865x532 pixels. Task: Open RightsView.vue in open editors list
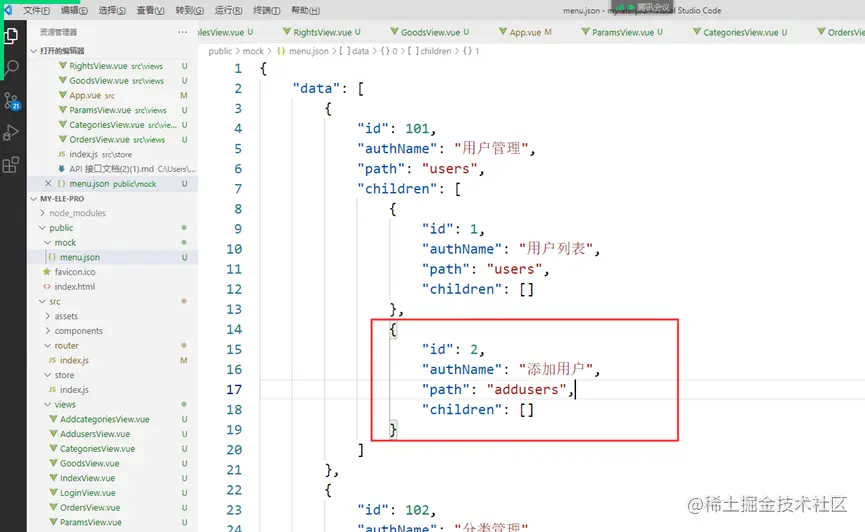113,66
